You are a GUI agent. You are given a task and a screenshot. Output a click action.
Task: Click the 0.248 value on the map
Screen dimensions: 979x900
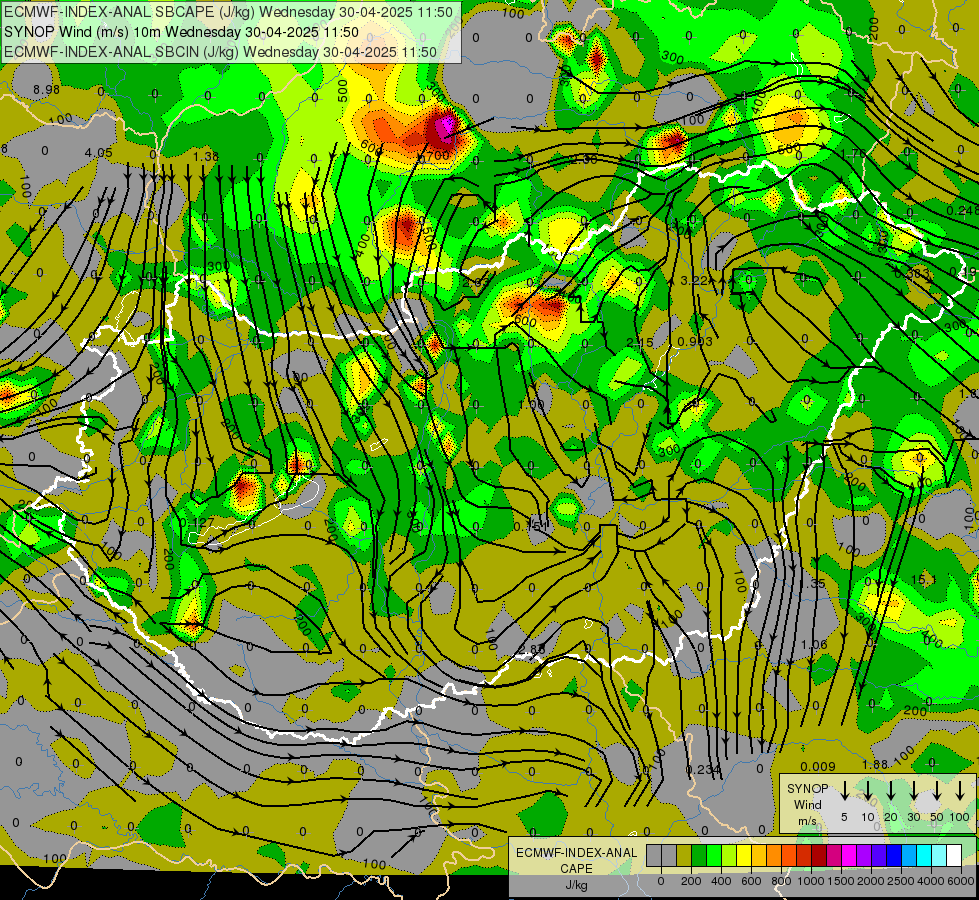pos(962,211)
